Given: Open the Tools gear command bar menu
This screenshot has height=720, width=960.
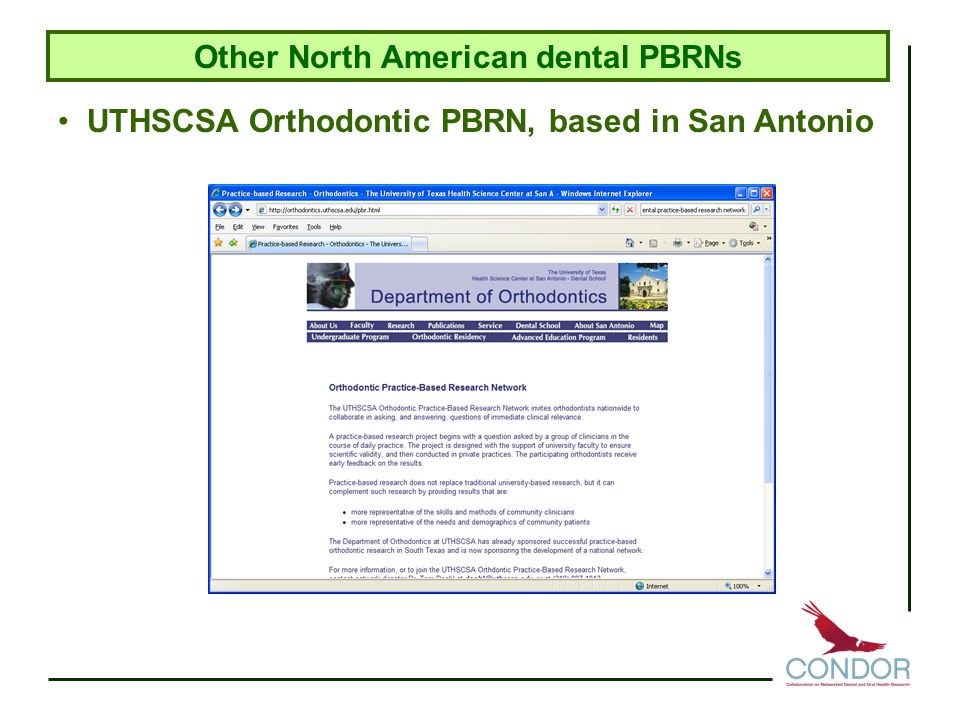Looking at the screenshot, I should pos(744,243).
